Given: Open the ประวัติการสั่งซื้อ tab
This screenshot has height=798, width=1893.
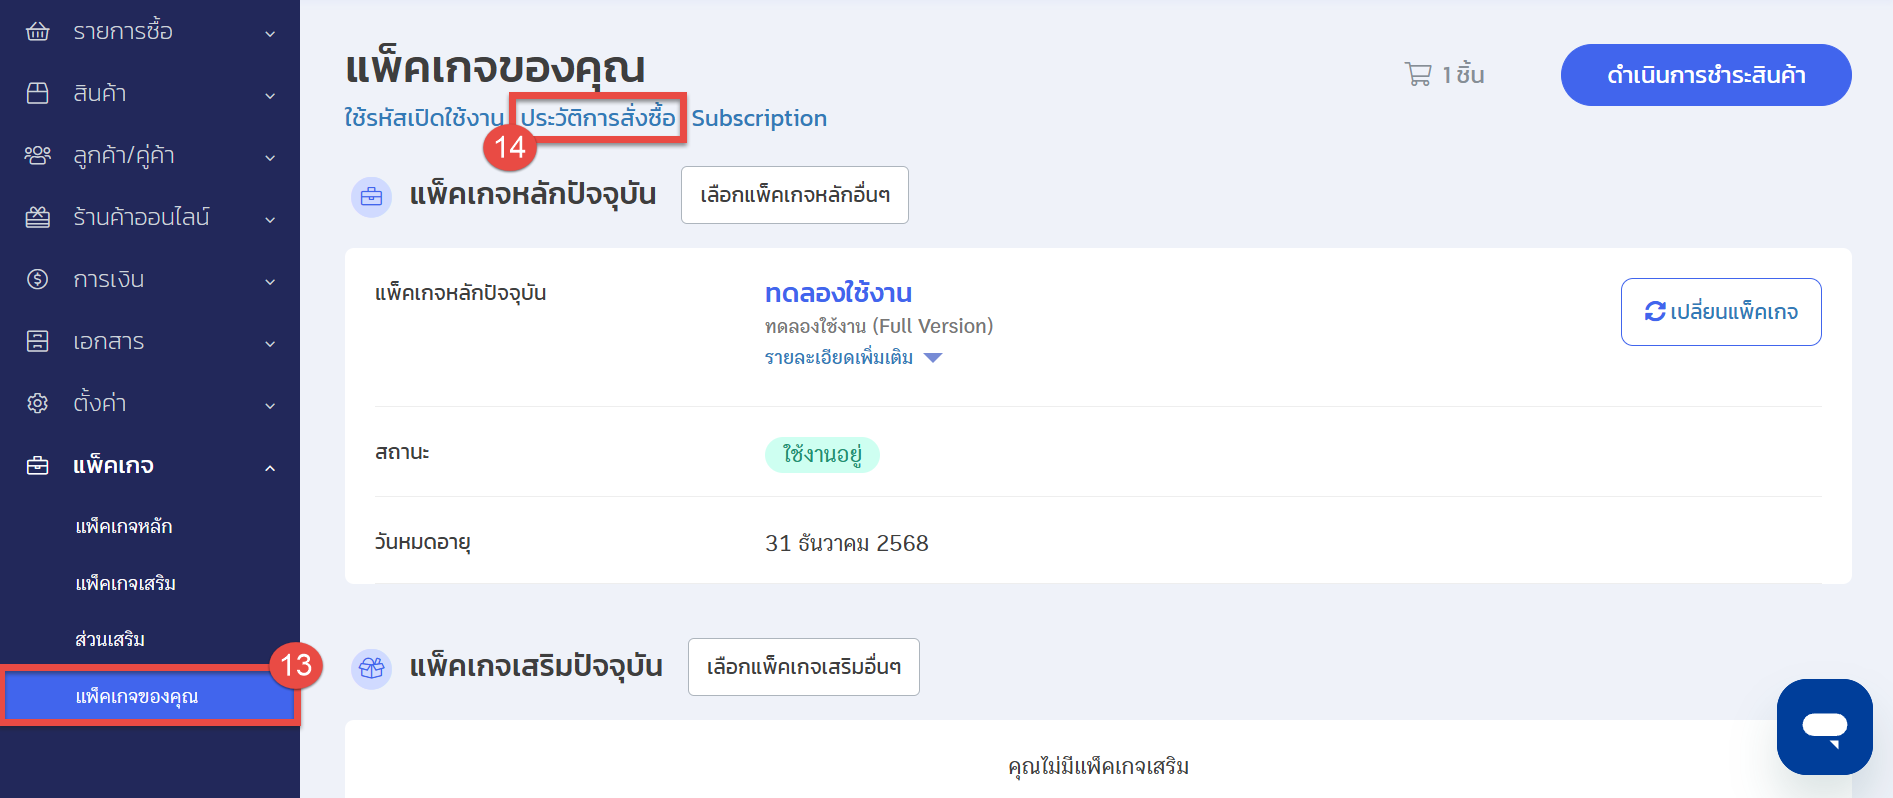Looking at the screenshot, I should tap(598, 118).
